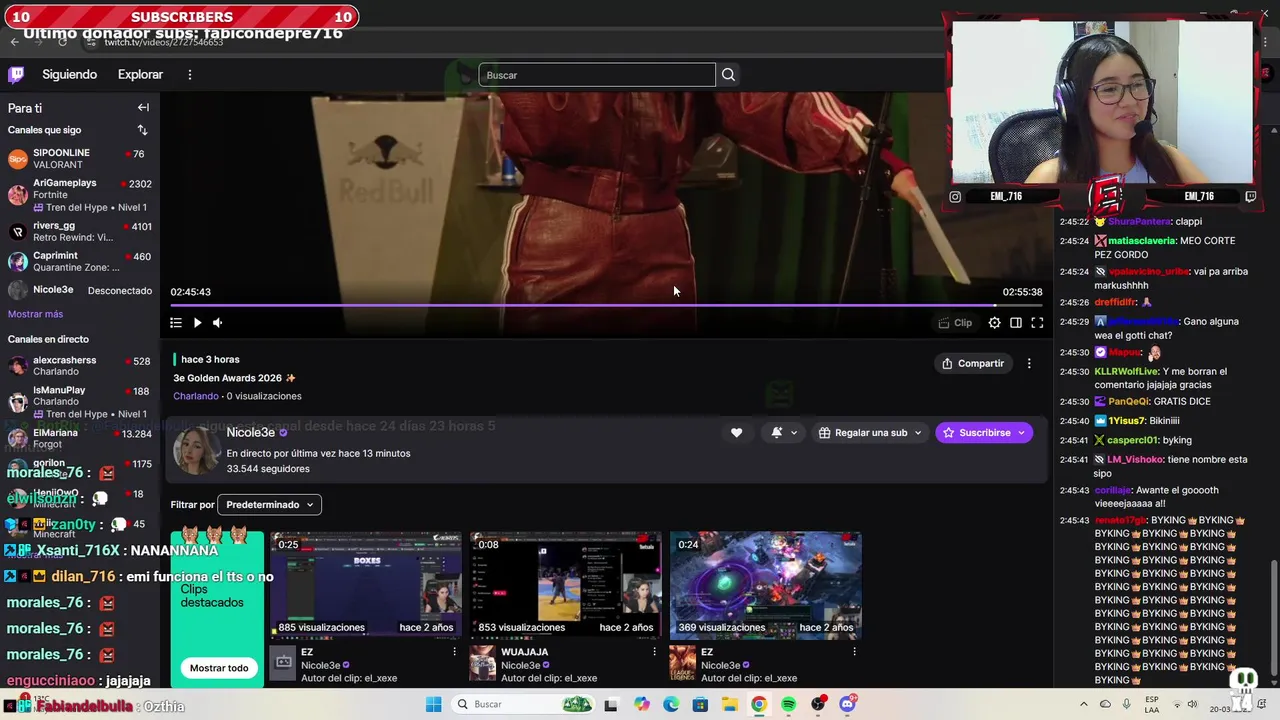The width and height of the screenshot is (1280, 720).
Task: Toggle theatre mode in the player
Action: 1015,323
